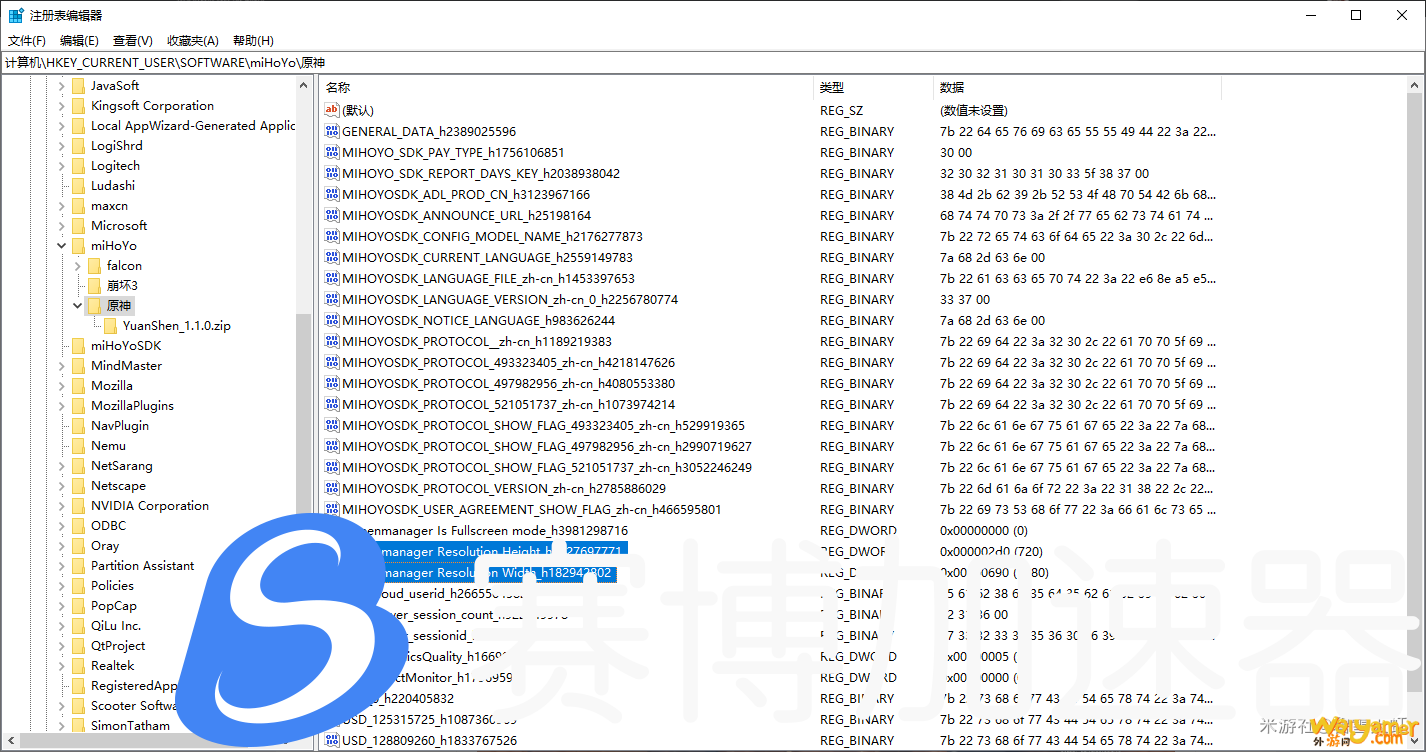Select the NVIDIA Corporation folder icon
1426x752 pixels.
(78, 506)
